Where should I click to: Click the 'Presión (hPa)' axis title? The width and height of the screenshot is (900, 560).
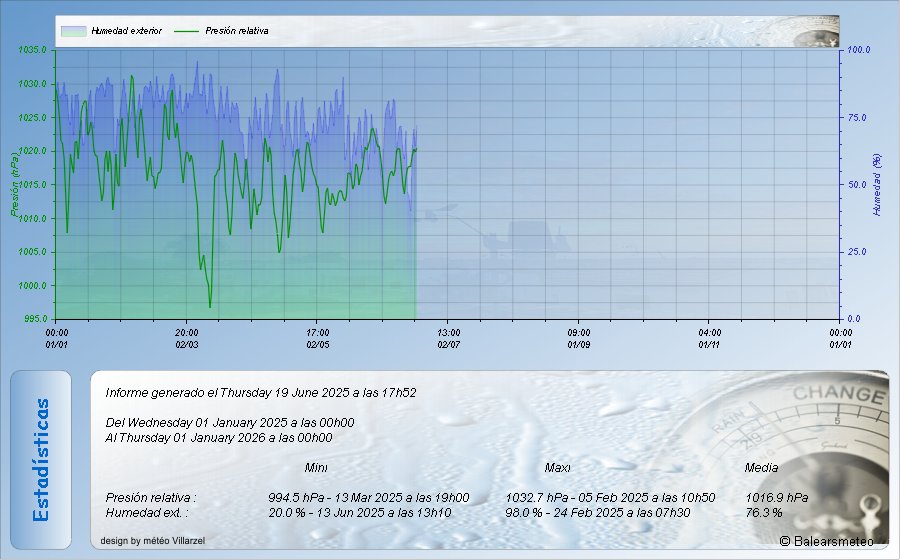point(14,185)
